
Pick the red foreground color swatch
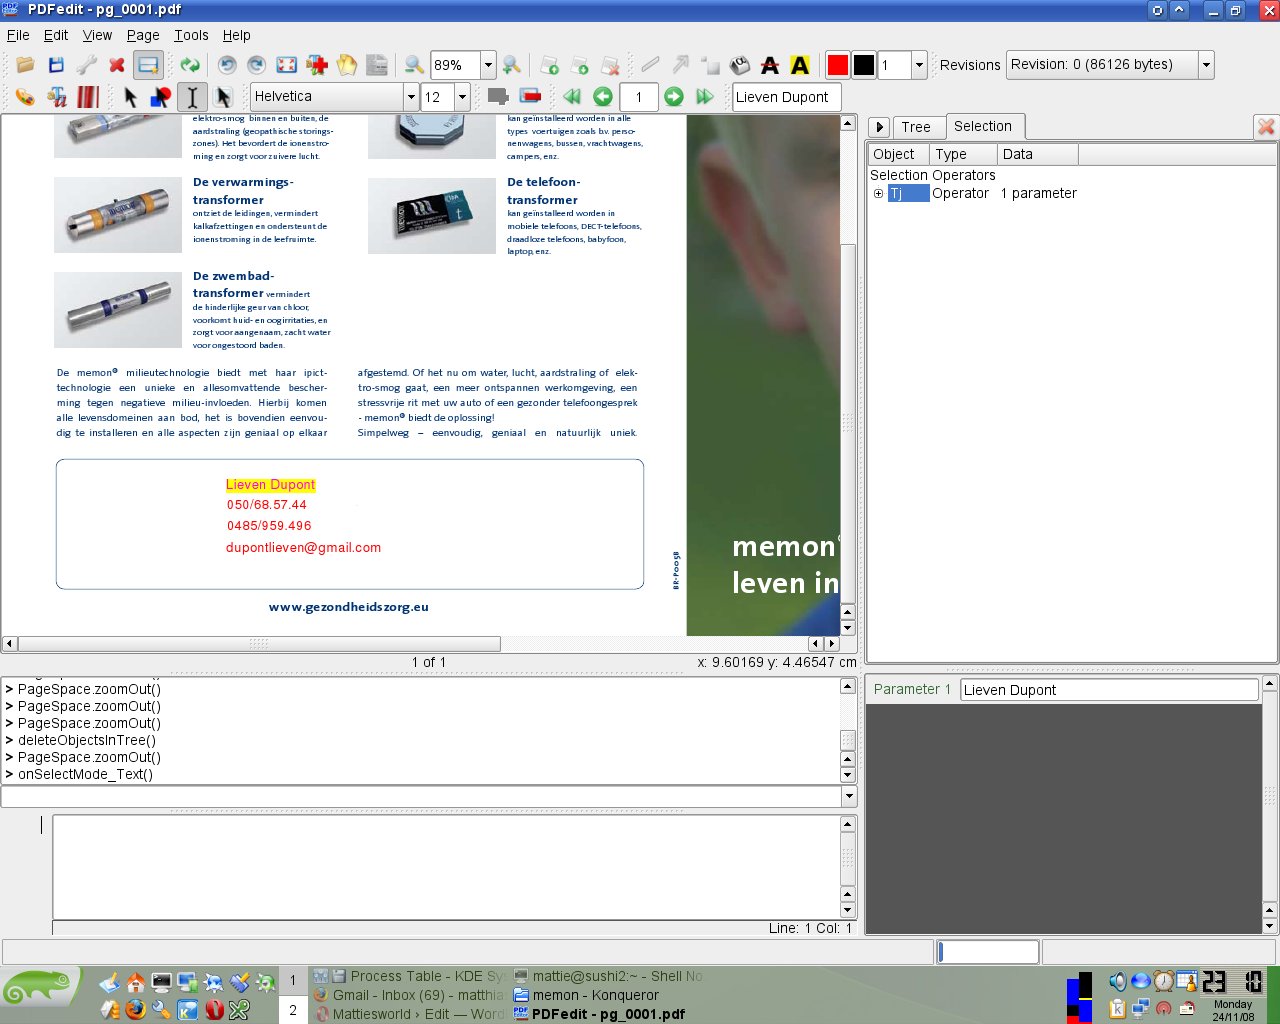click(x=838, y=65)
